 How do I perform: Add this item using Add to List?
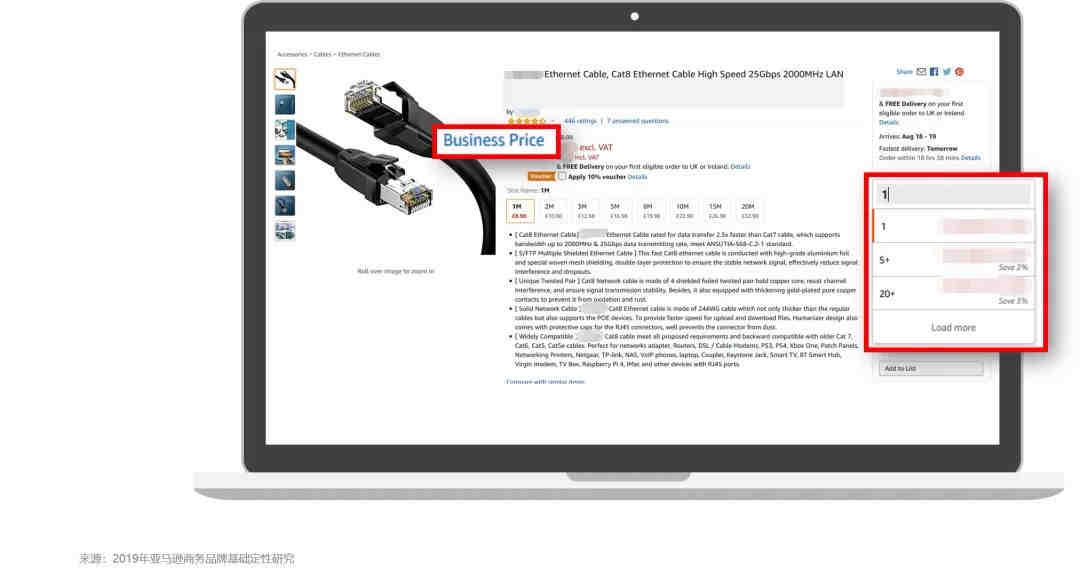coord(931,369)
